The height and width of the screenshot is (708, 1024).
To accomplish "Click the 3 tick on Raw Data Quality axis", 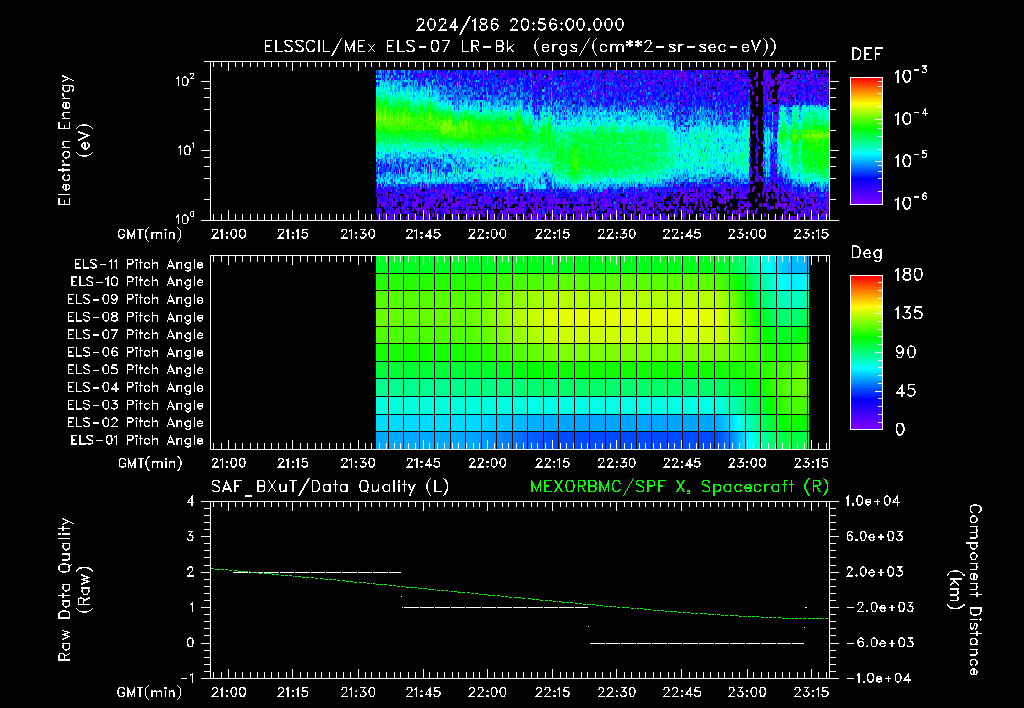I will click(190, 536).
